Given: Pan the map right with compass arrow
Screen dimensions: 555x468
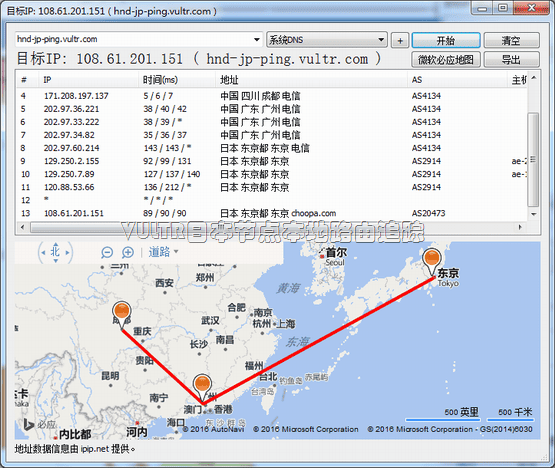Looking at the screenshot, I should coord(67,252).
